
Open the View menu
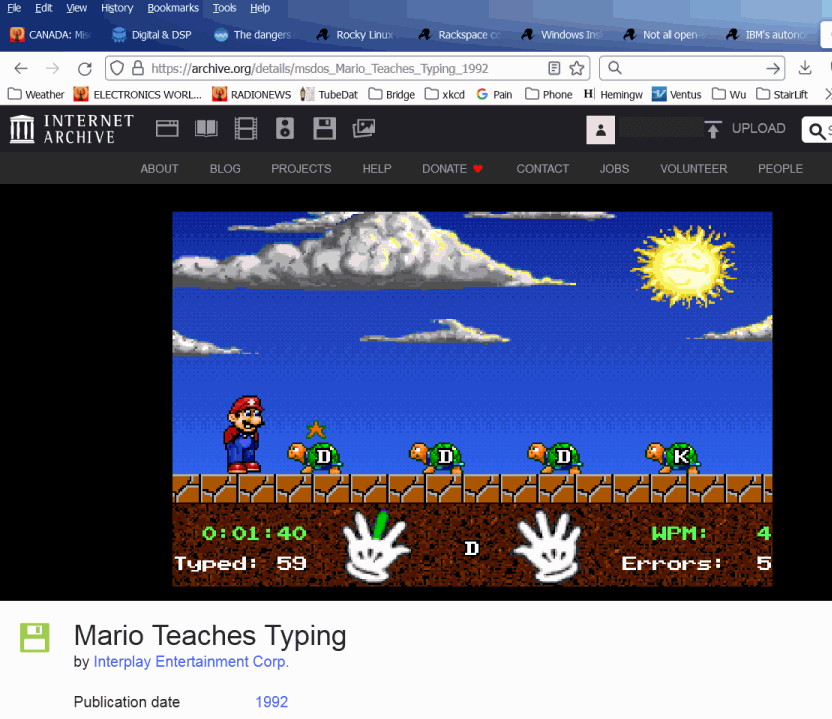[x=76, y=8]
